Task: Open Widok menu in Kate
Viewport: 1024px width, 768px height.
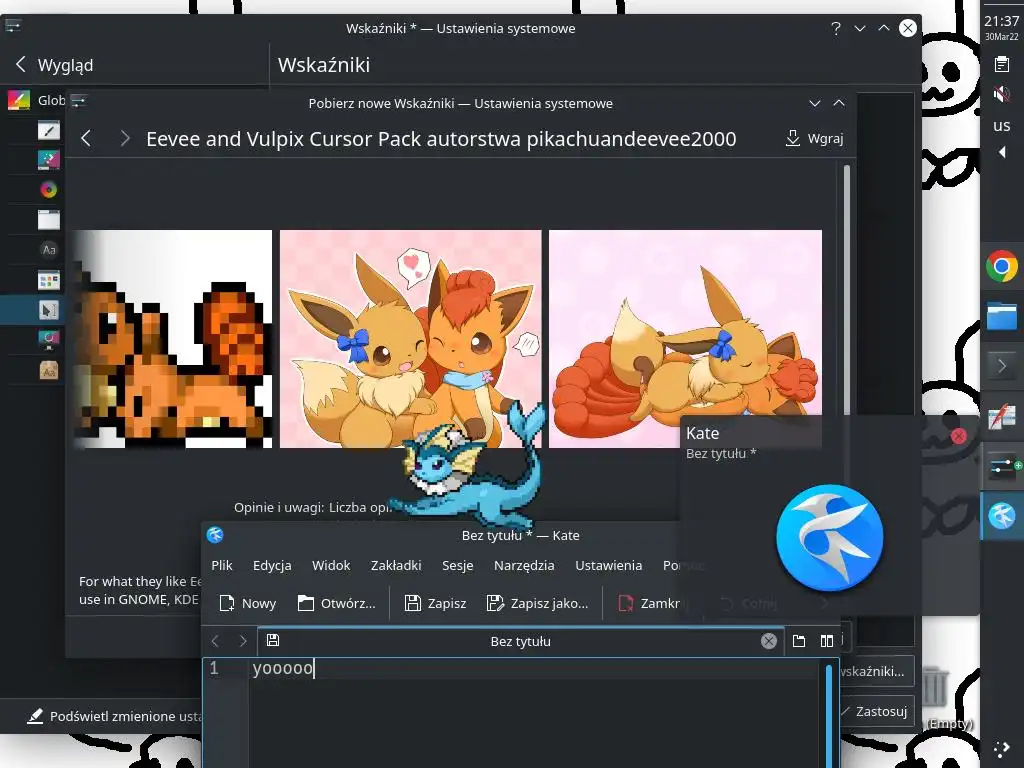Action: click(331, 566)
